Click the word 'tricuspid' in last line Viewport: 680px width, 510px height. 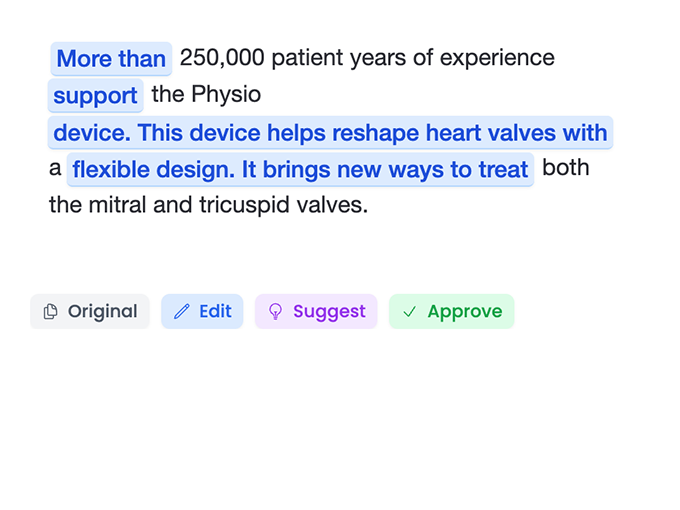click(244, 205)
